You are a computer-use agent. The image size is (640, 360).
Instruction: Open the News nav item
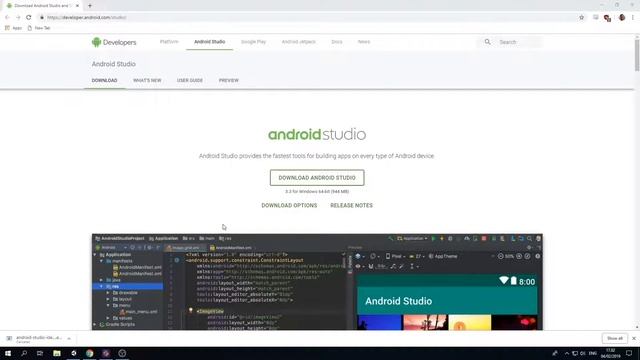coord(364,42)
